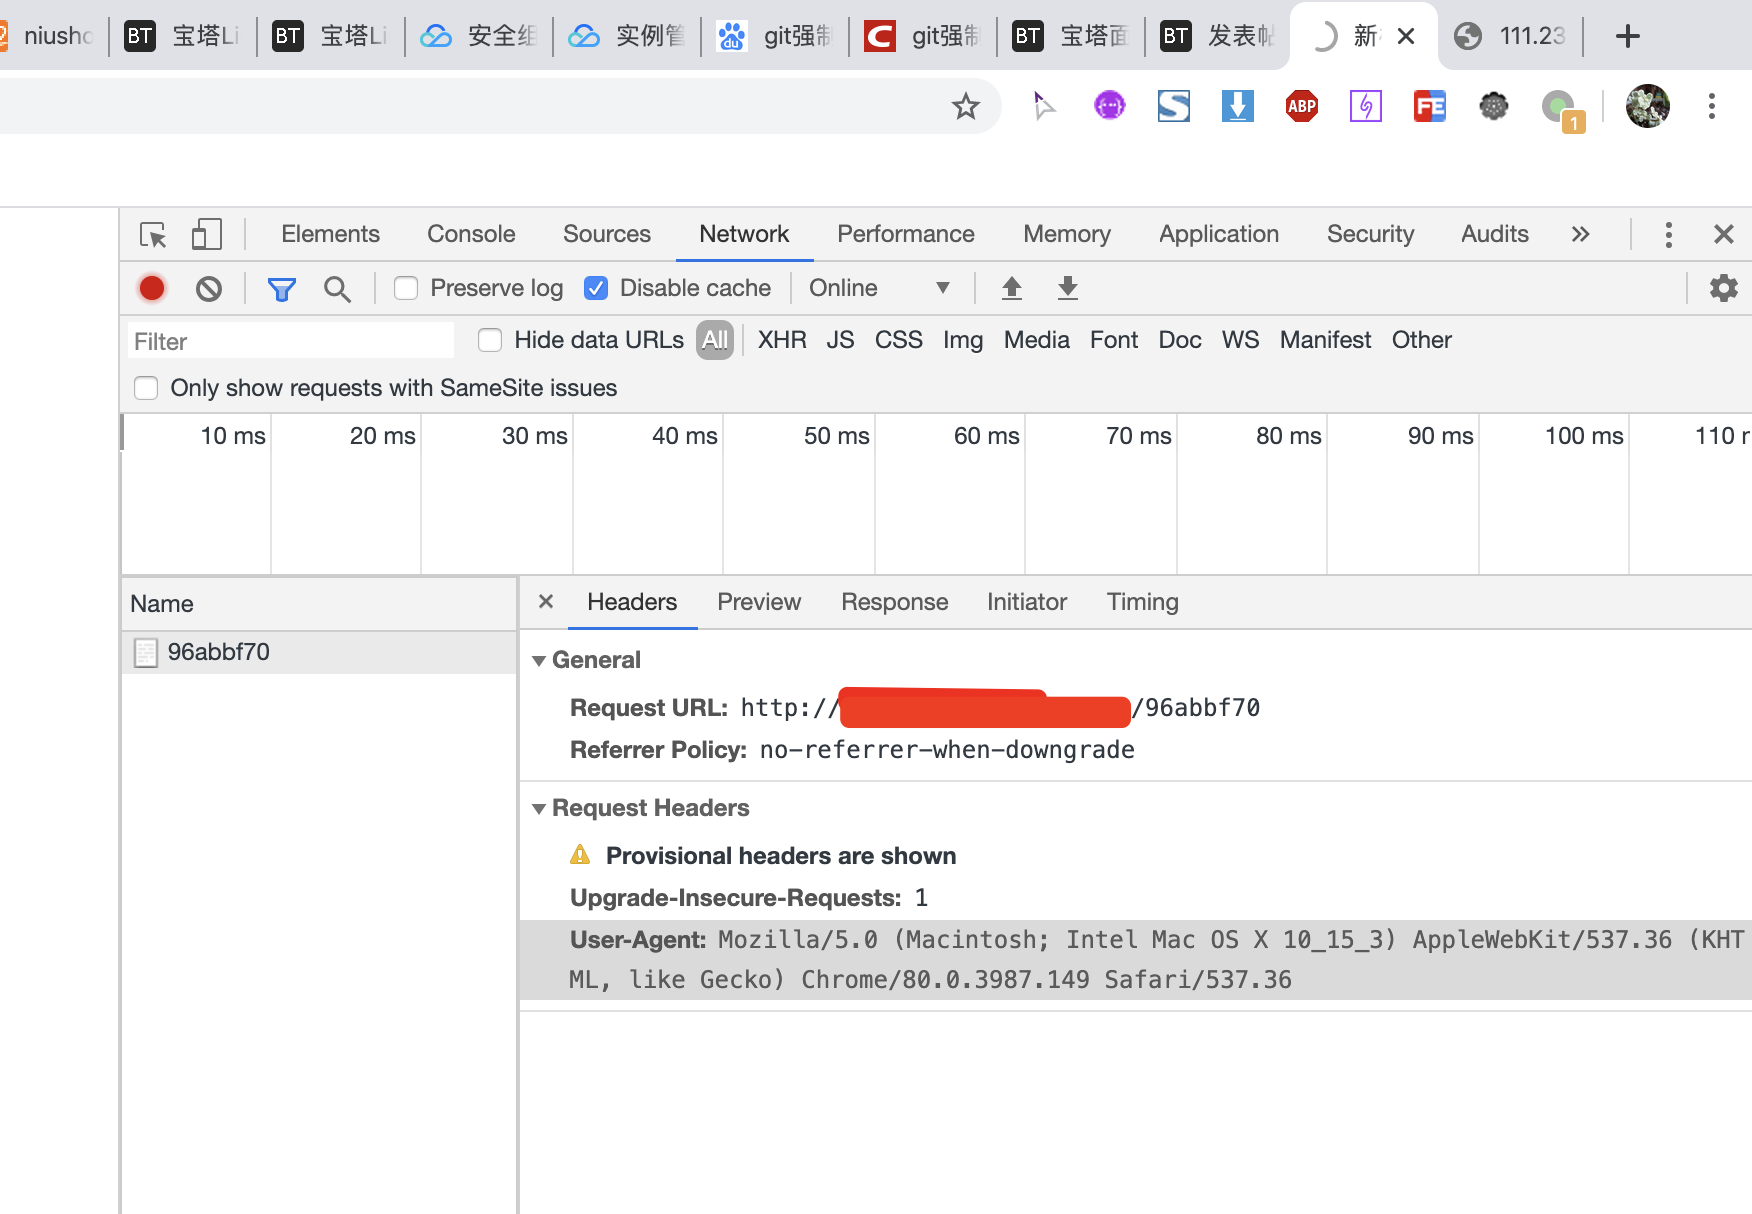Check Hide data URLs

coord(490,340)
